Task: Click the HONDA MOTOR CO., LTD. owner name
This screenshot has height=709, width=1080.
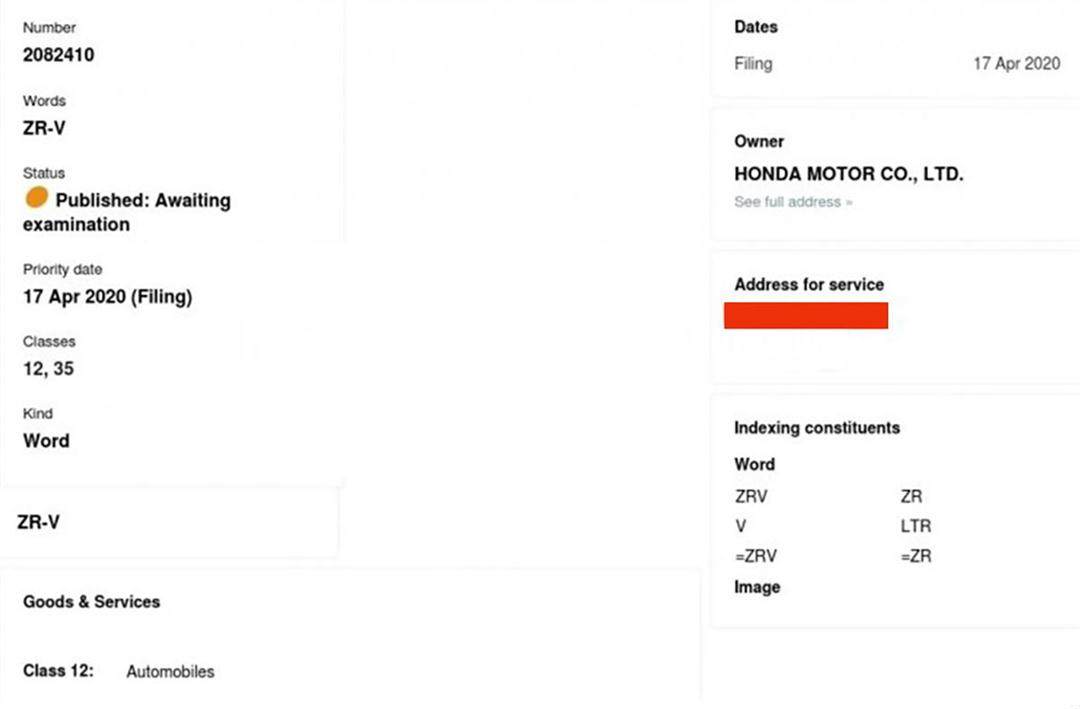Action: (849, 174)
